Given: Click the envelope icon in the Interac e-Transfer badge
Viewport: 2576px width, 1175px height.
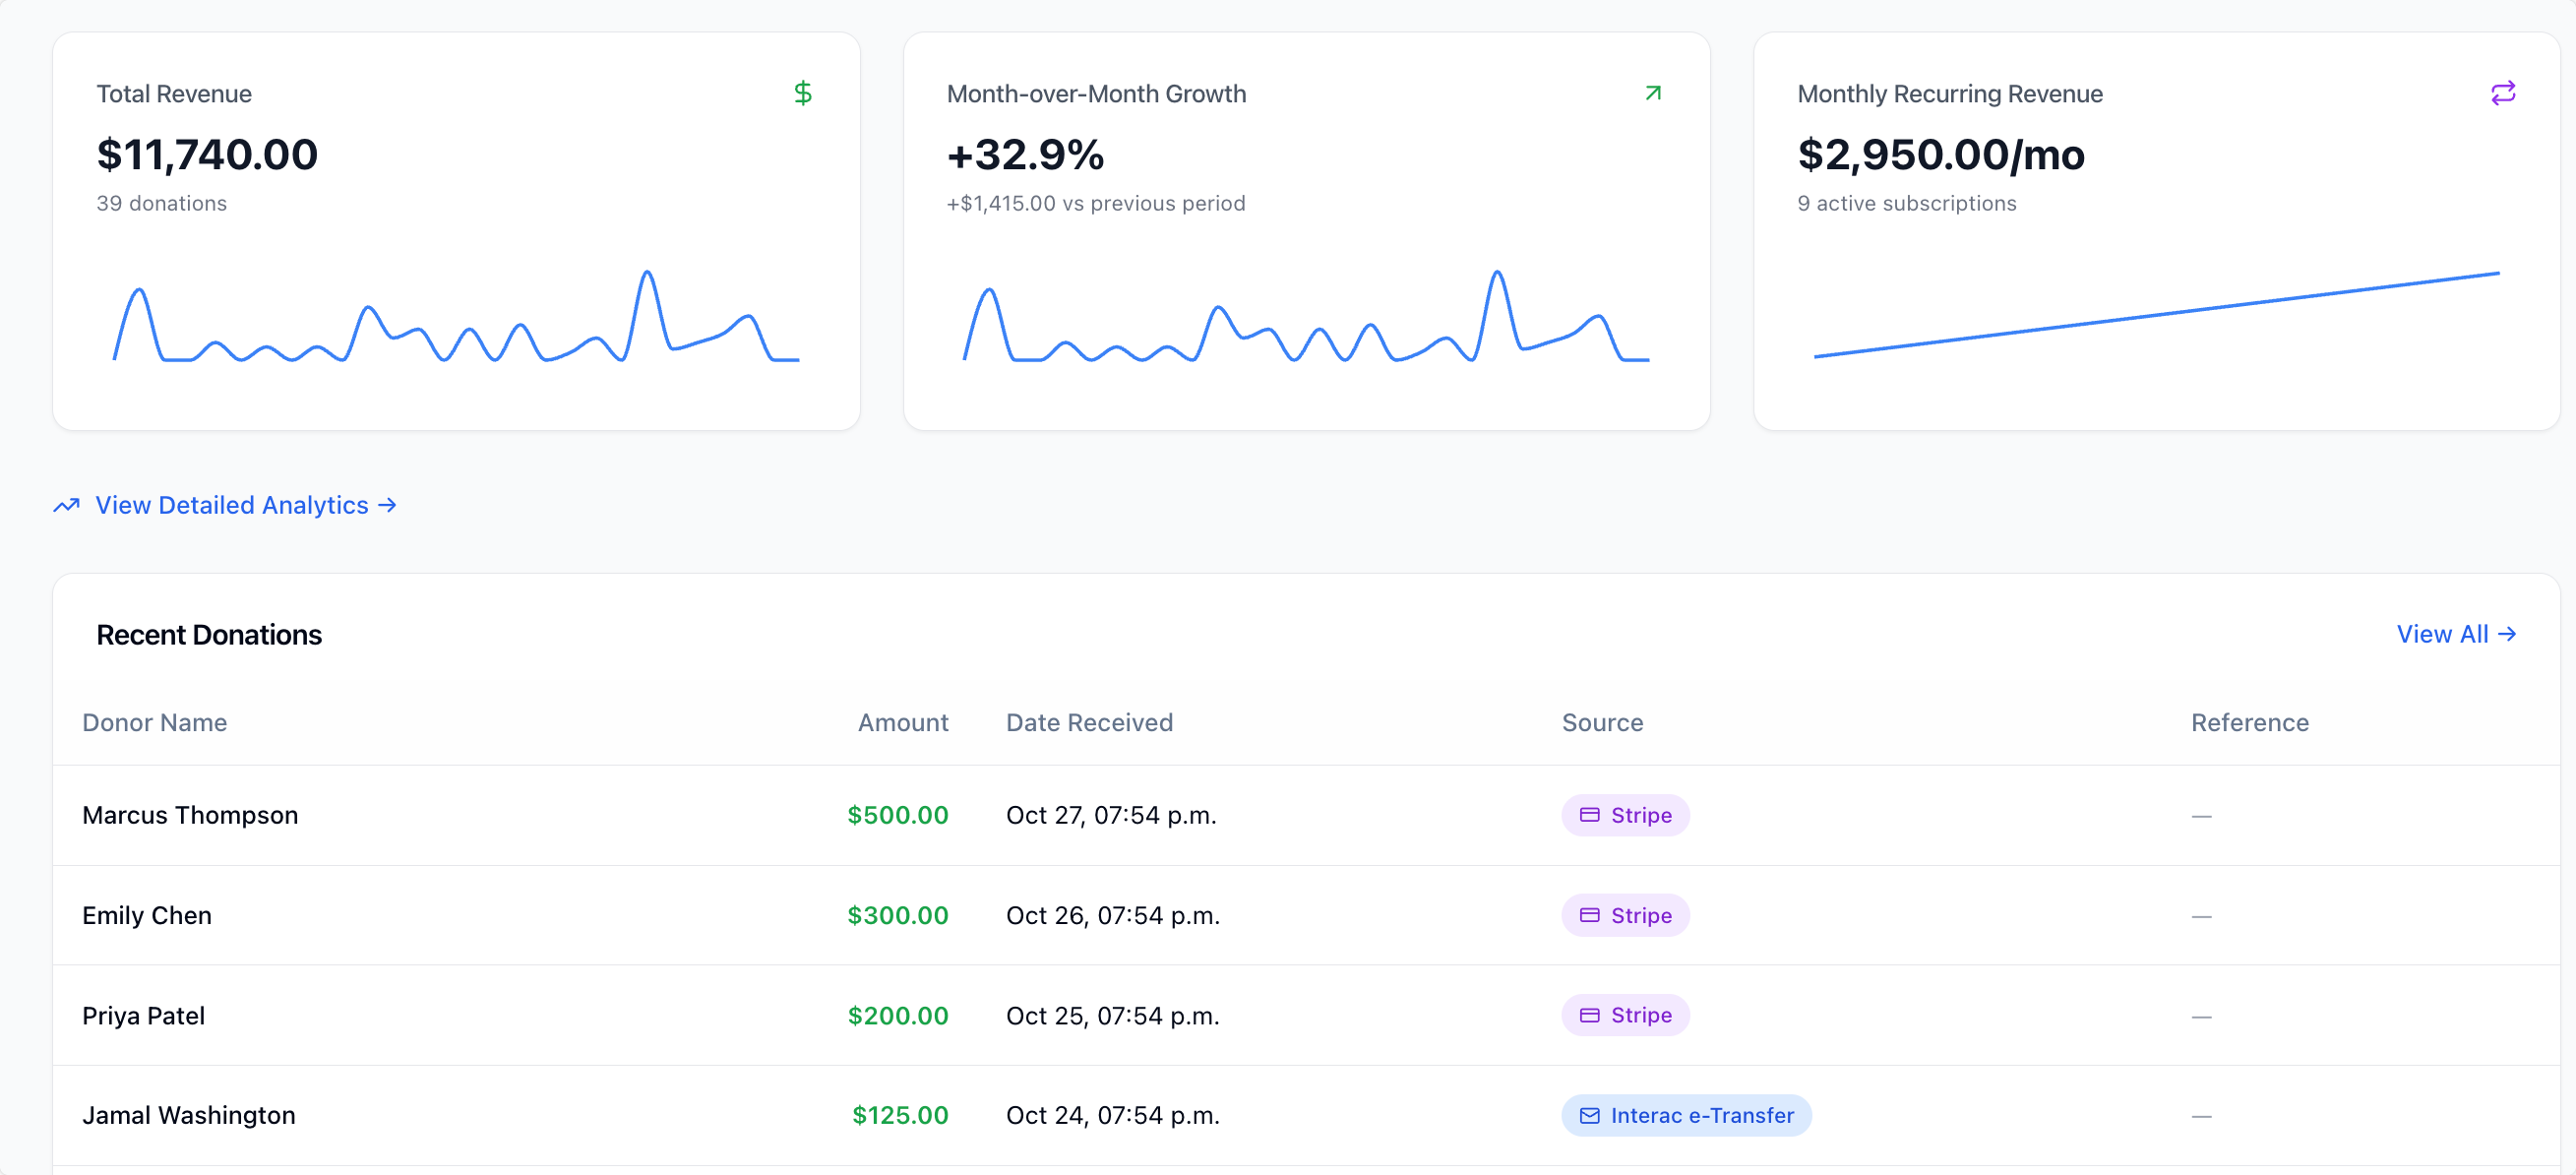Looking at the screenshot, I should pos(1589,1115).
